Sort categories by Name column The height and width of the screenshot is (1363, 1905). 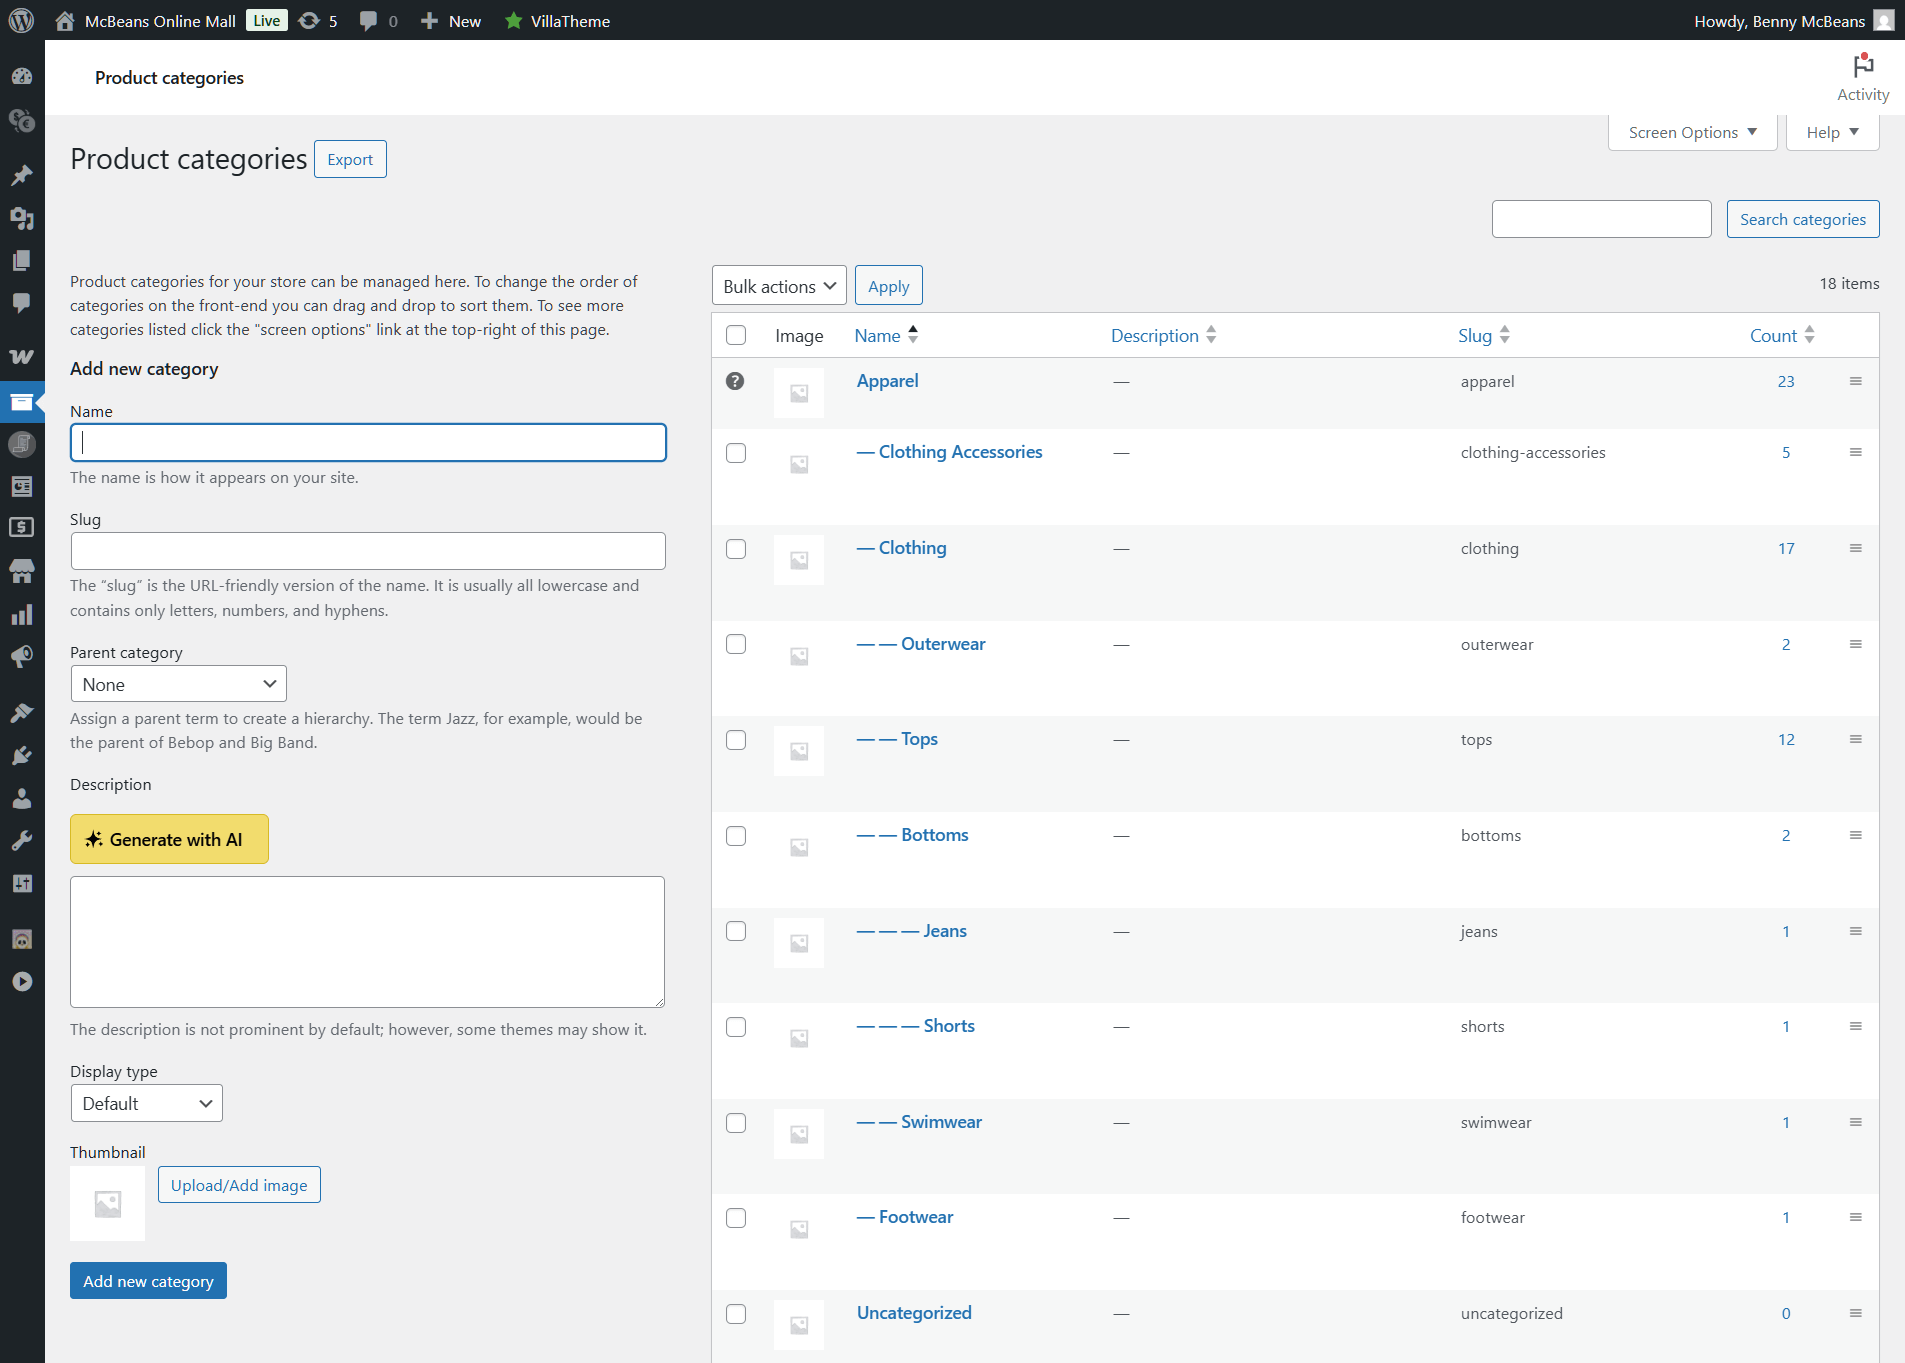[886, 335]
